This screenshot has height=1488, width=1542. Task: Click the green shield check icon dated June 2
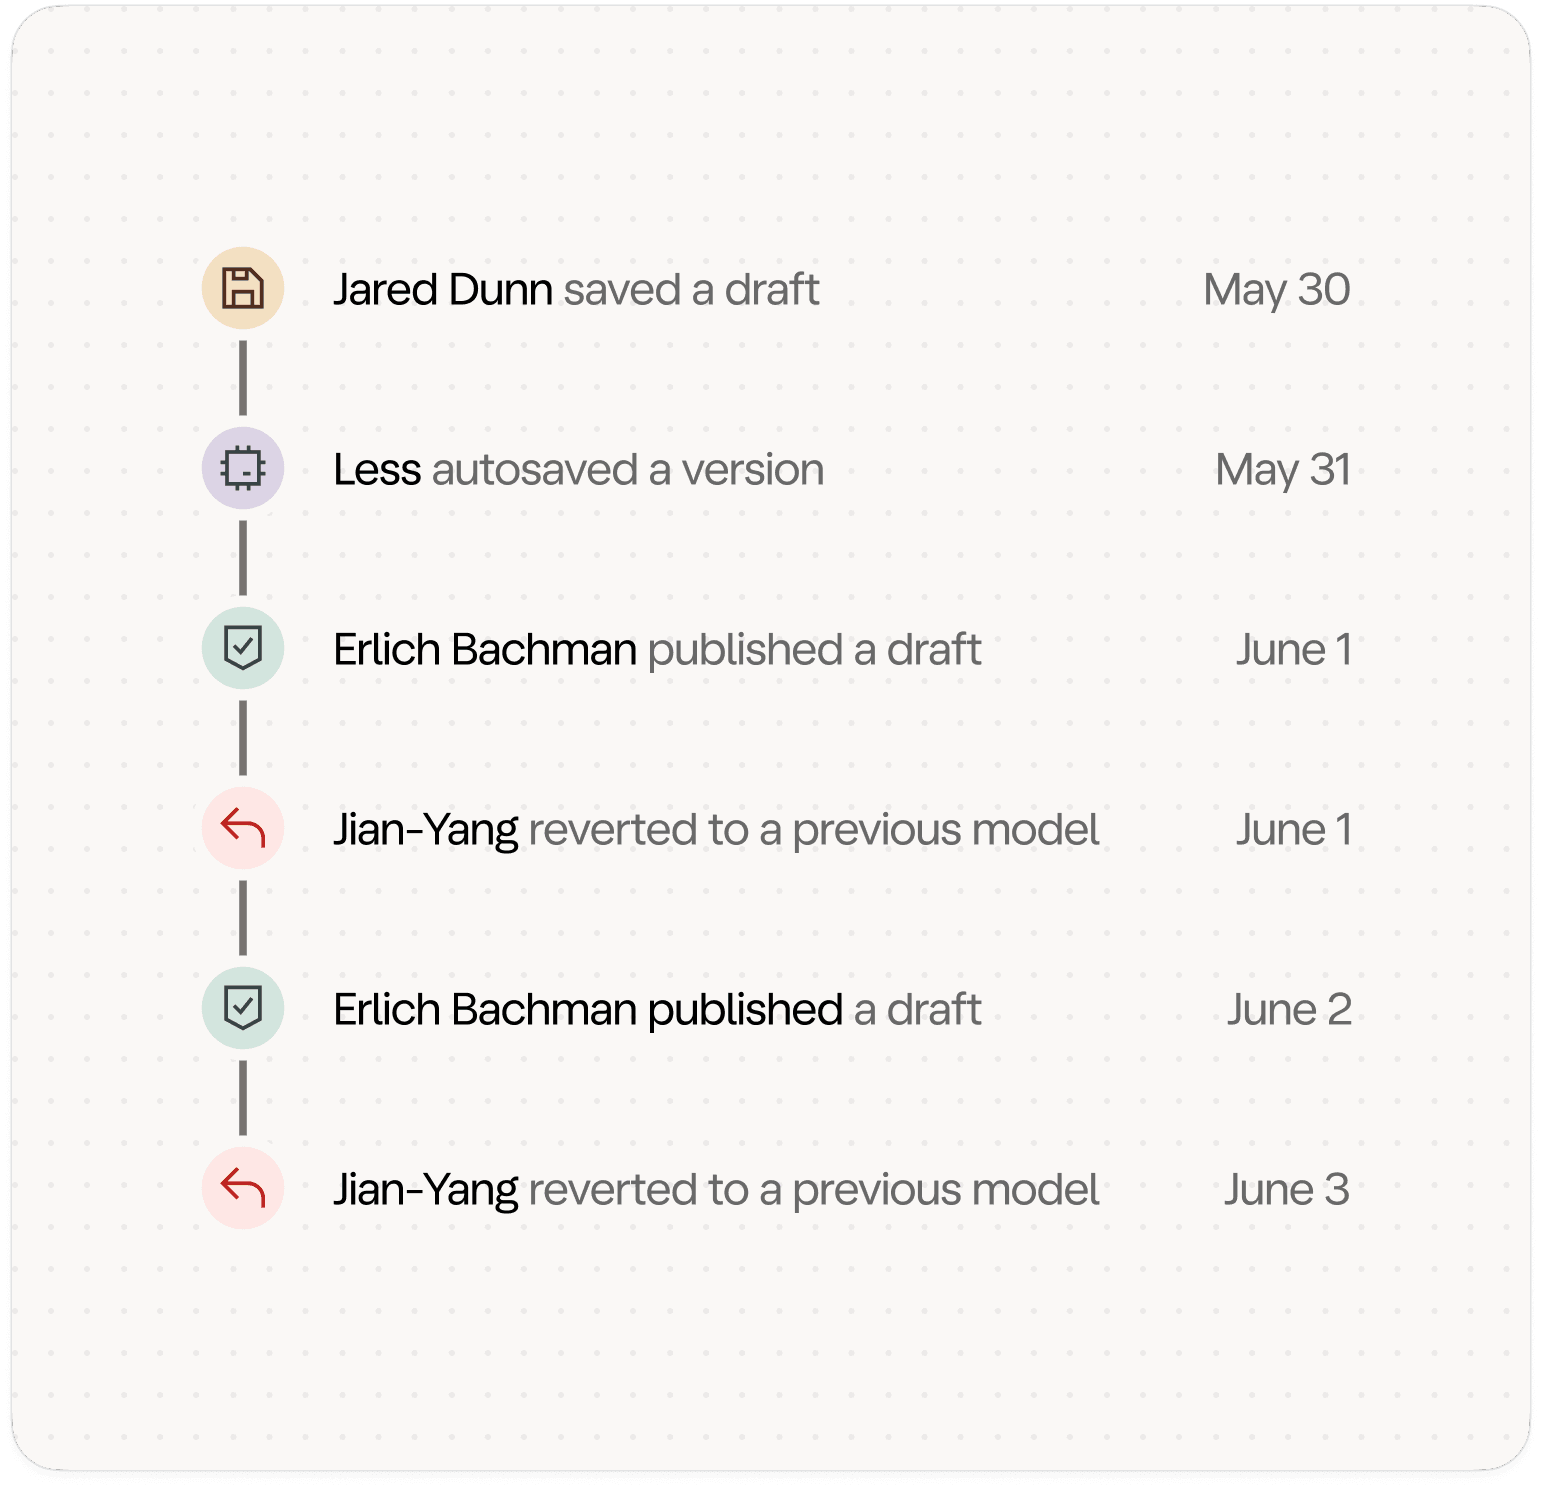(x=243, y=1008)
